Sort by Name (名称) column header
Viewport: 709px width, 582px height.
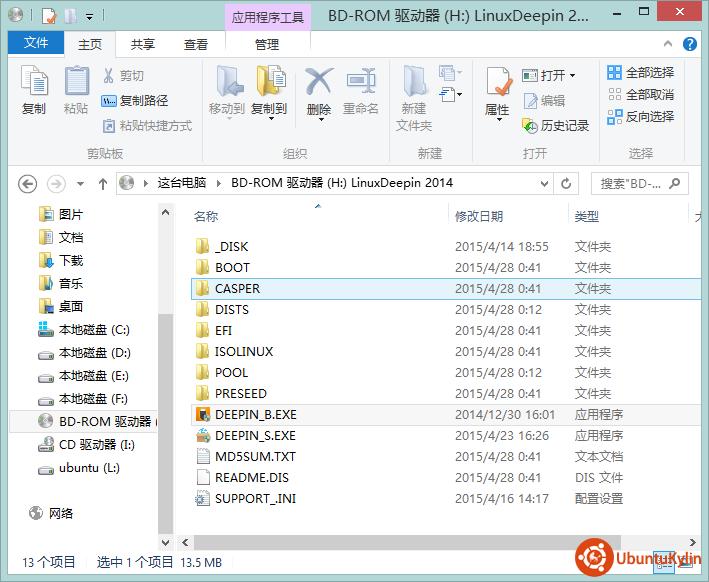click(x=206, y=217)
